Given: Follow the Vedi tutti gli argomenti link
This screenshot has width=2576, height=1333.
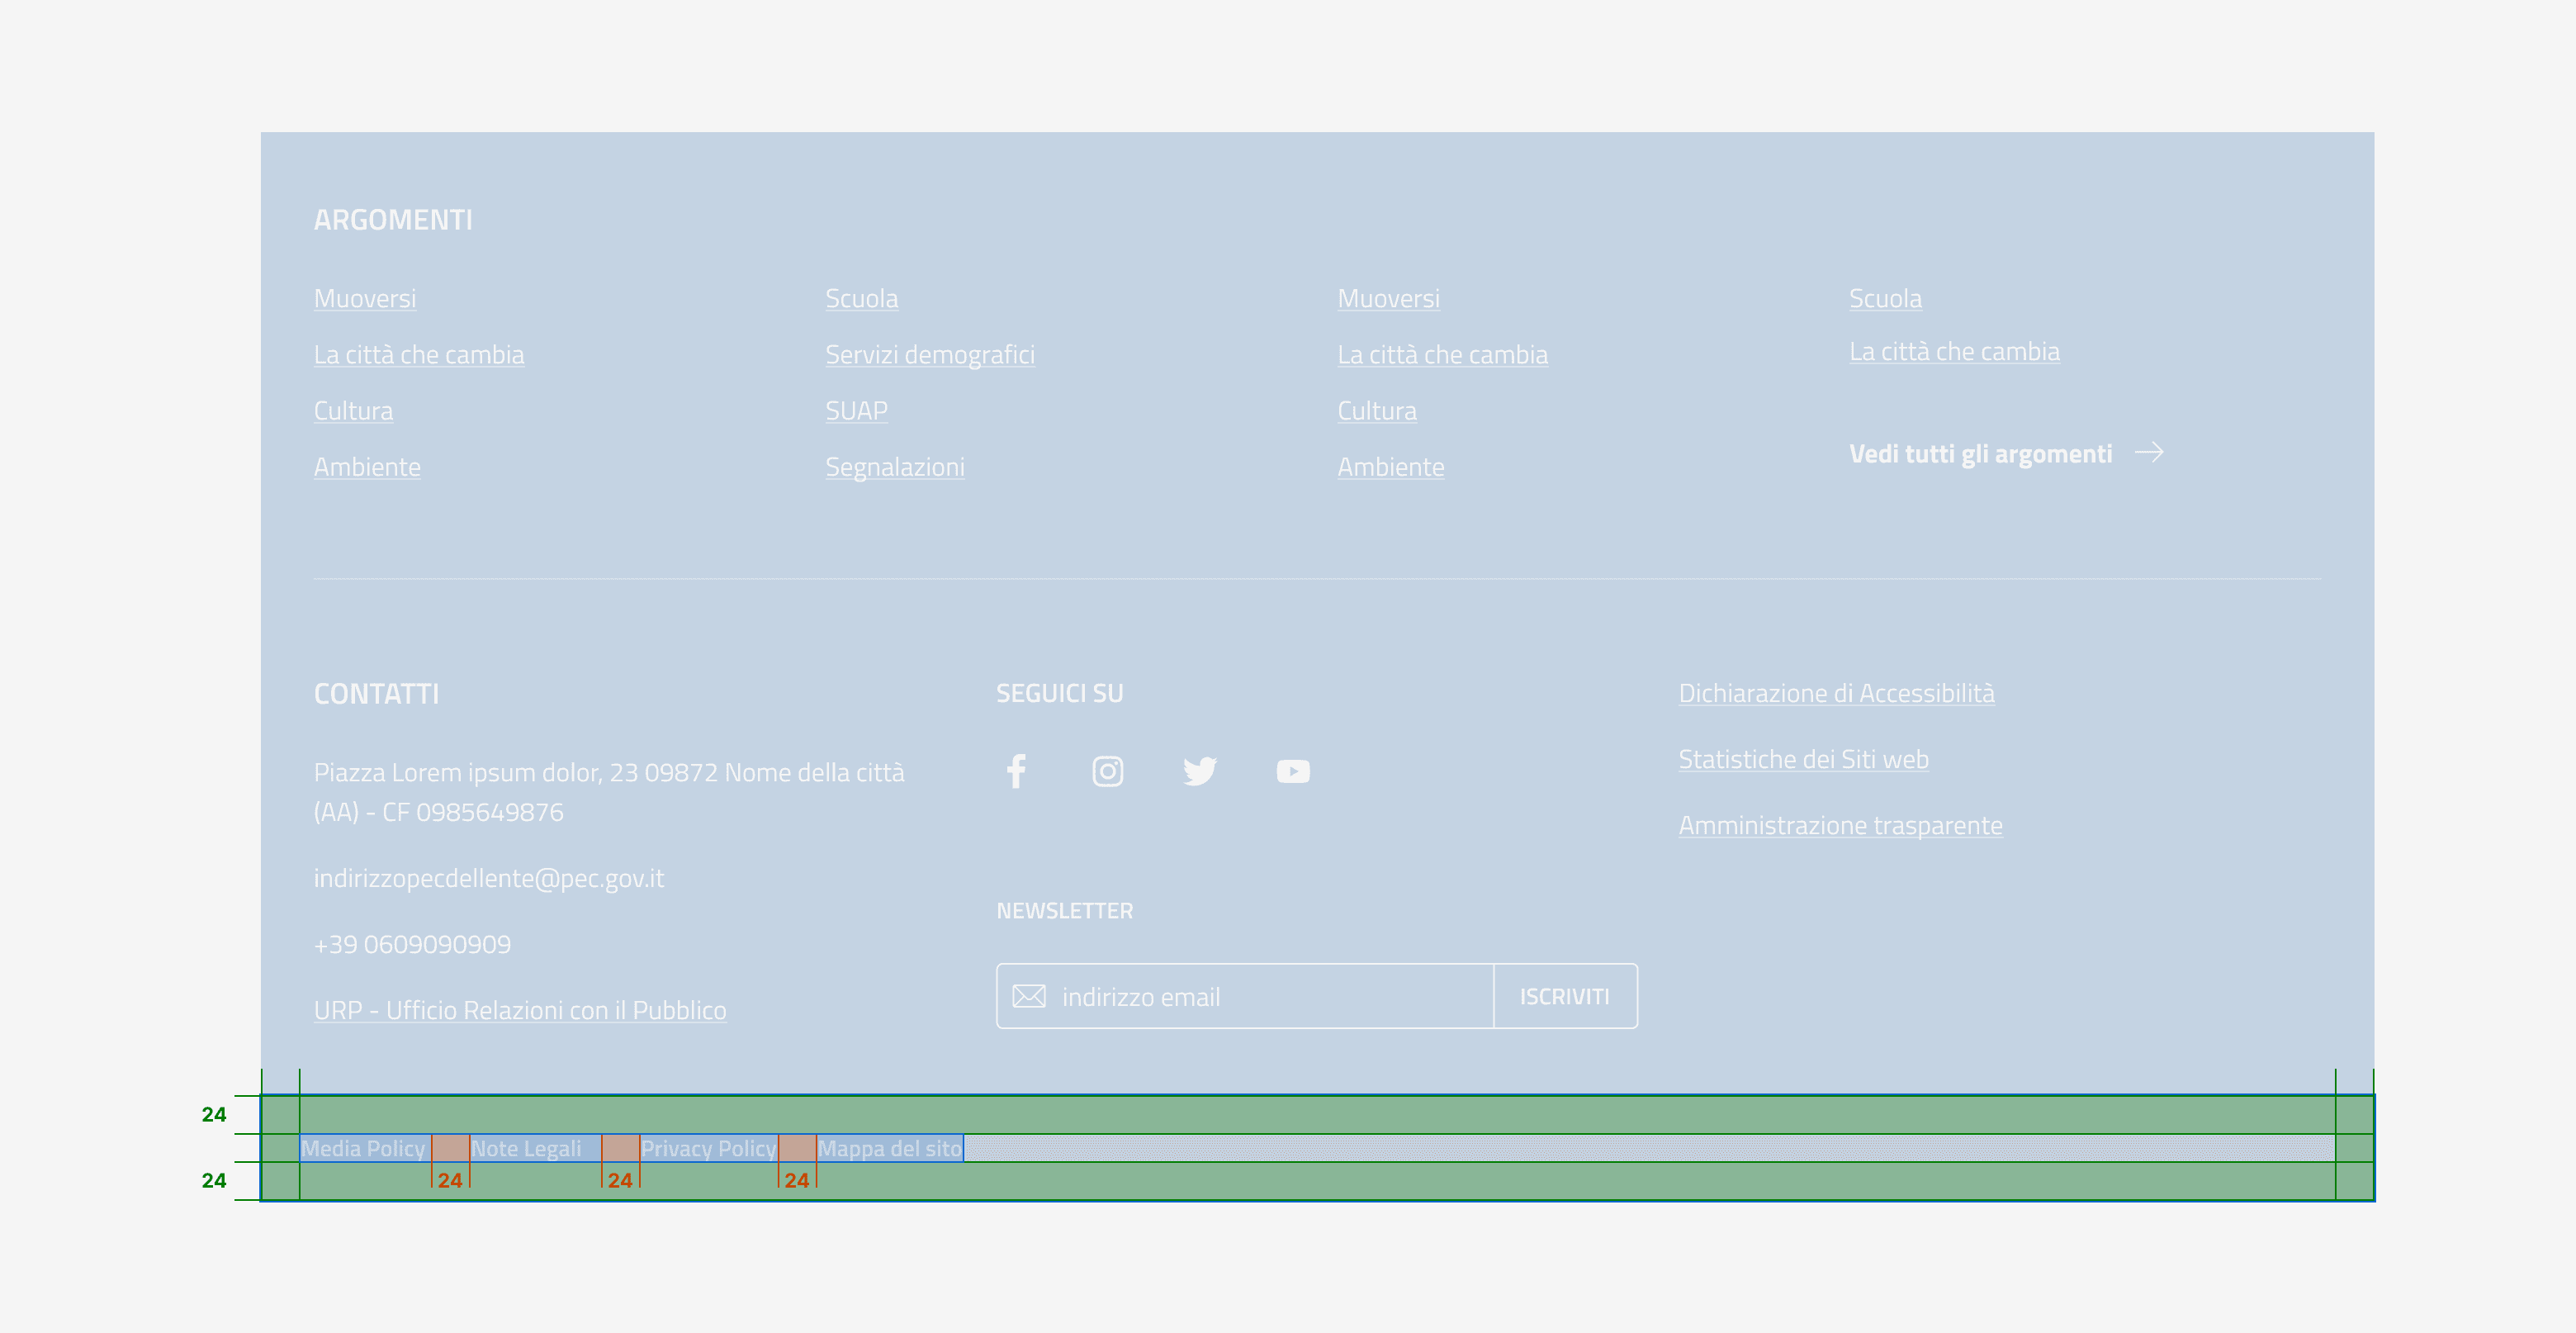Looking at the screenshot, I should [x=1979, y=454].
